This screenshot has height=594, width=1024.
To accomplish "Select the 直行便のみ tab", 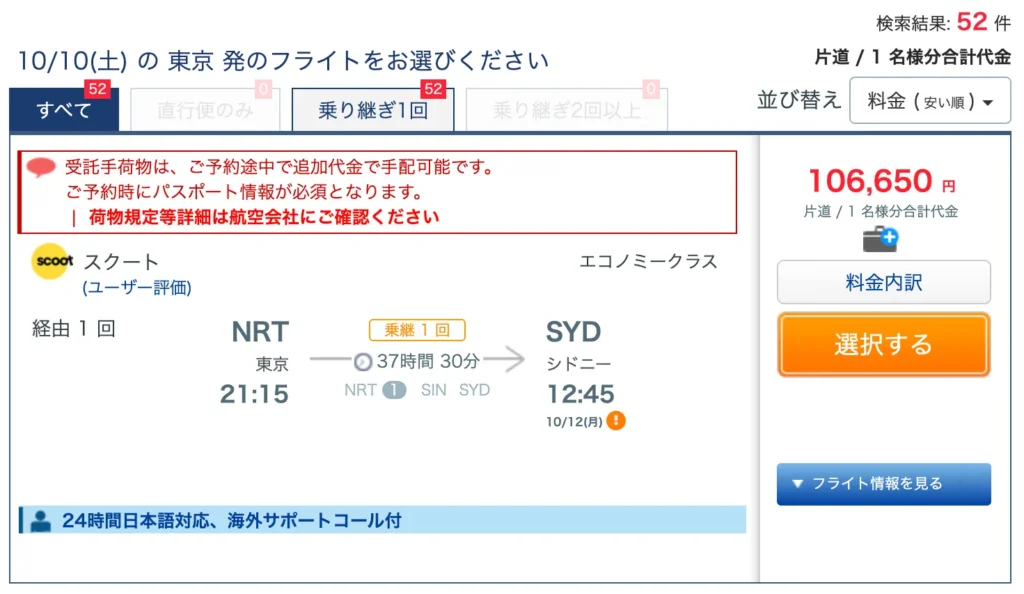I will coord(205,110).
